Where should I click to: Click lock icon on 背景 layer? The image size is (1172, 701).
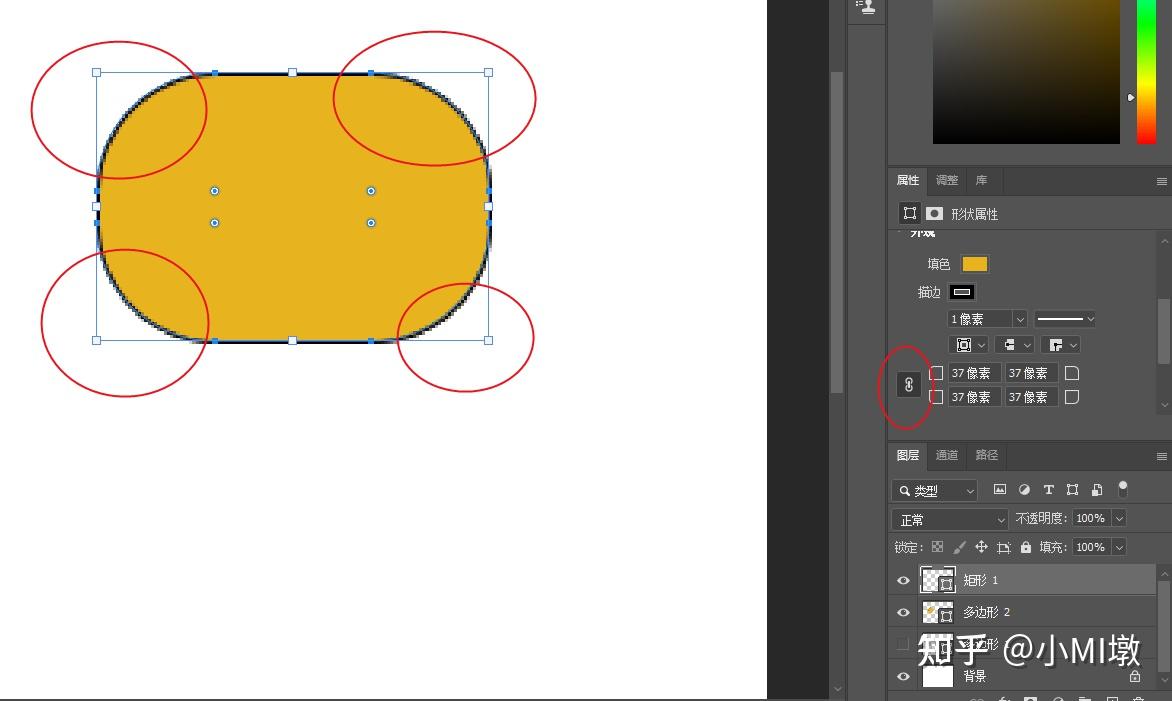1135,676
